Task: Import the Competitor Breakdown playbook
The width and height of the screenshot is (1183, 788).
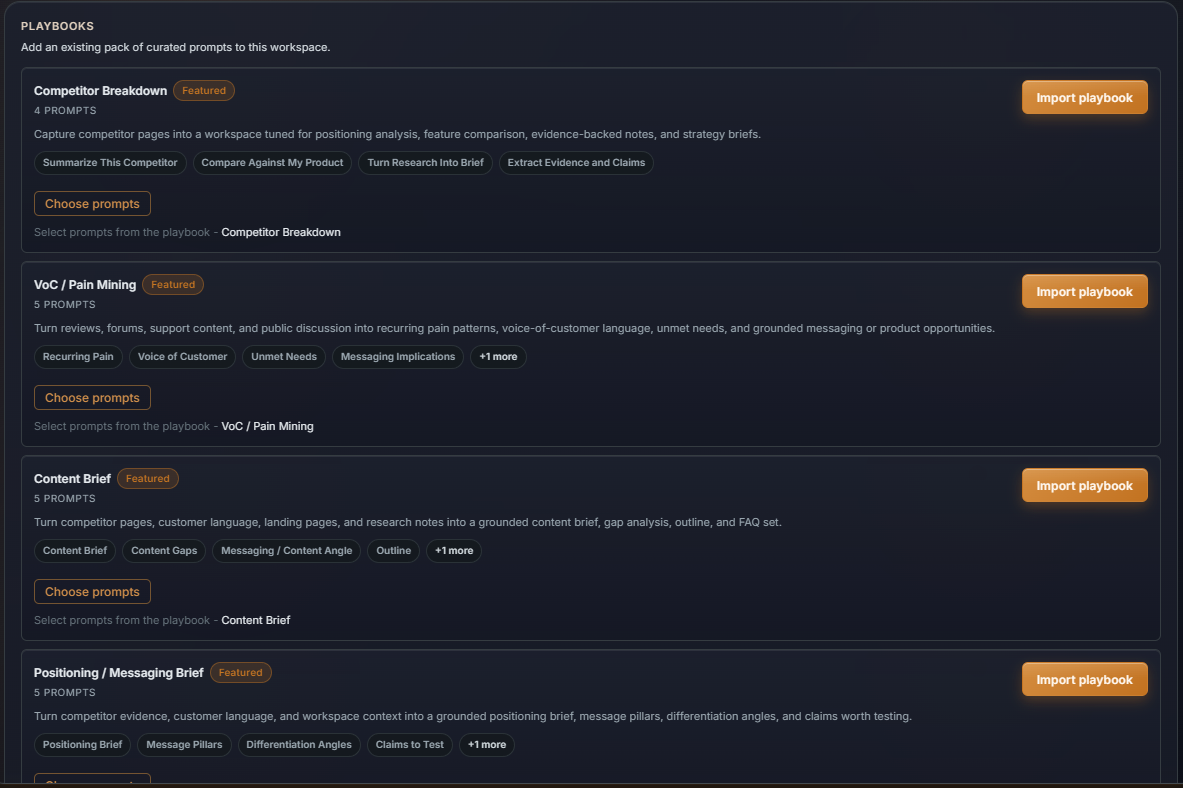Action: coord(1084,97)
